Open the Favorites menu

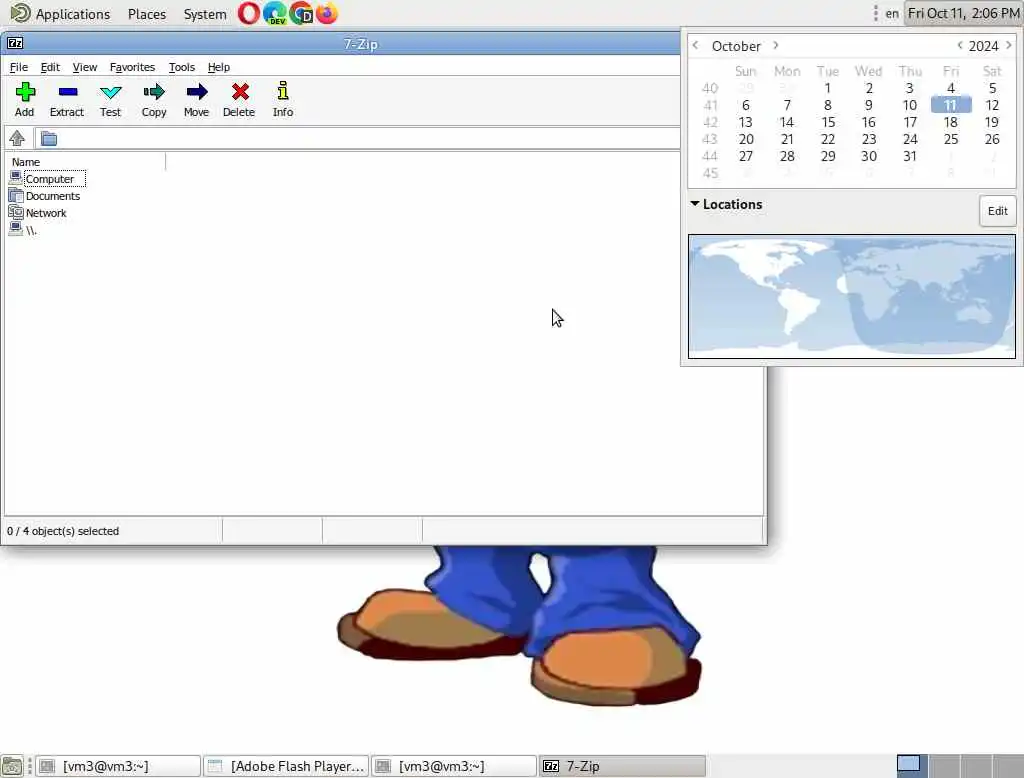[x=133, y=67]
